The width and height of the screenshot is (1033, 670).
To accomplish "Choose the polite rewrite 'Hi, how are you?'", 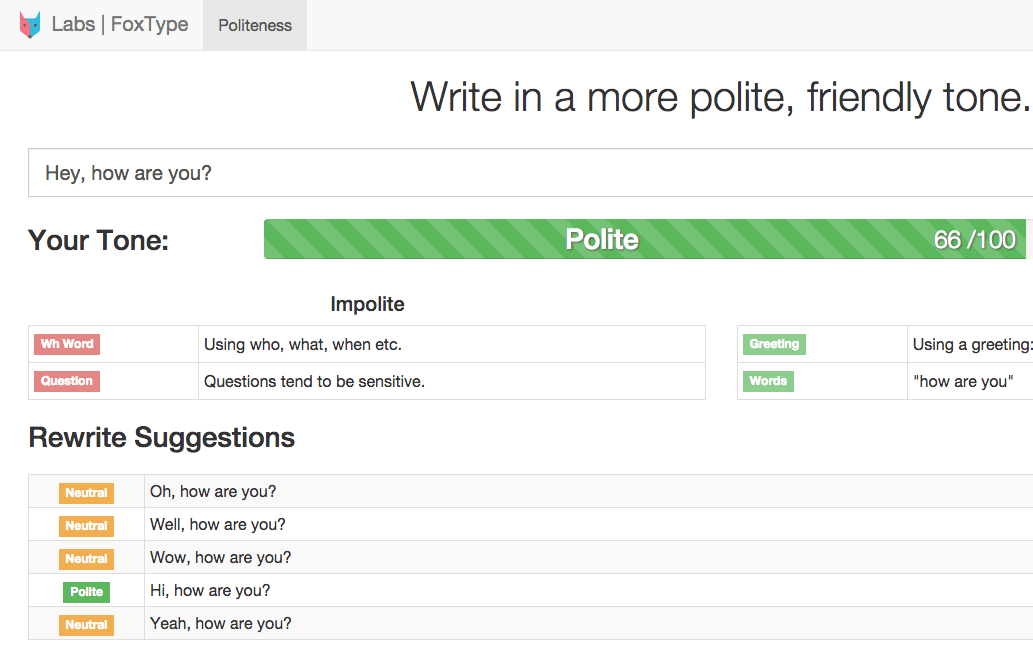I will [210, 591].
